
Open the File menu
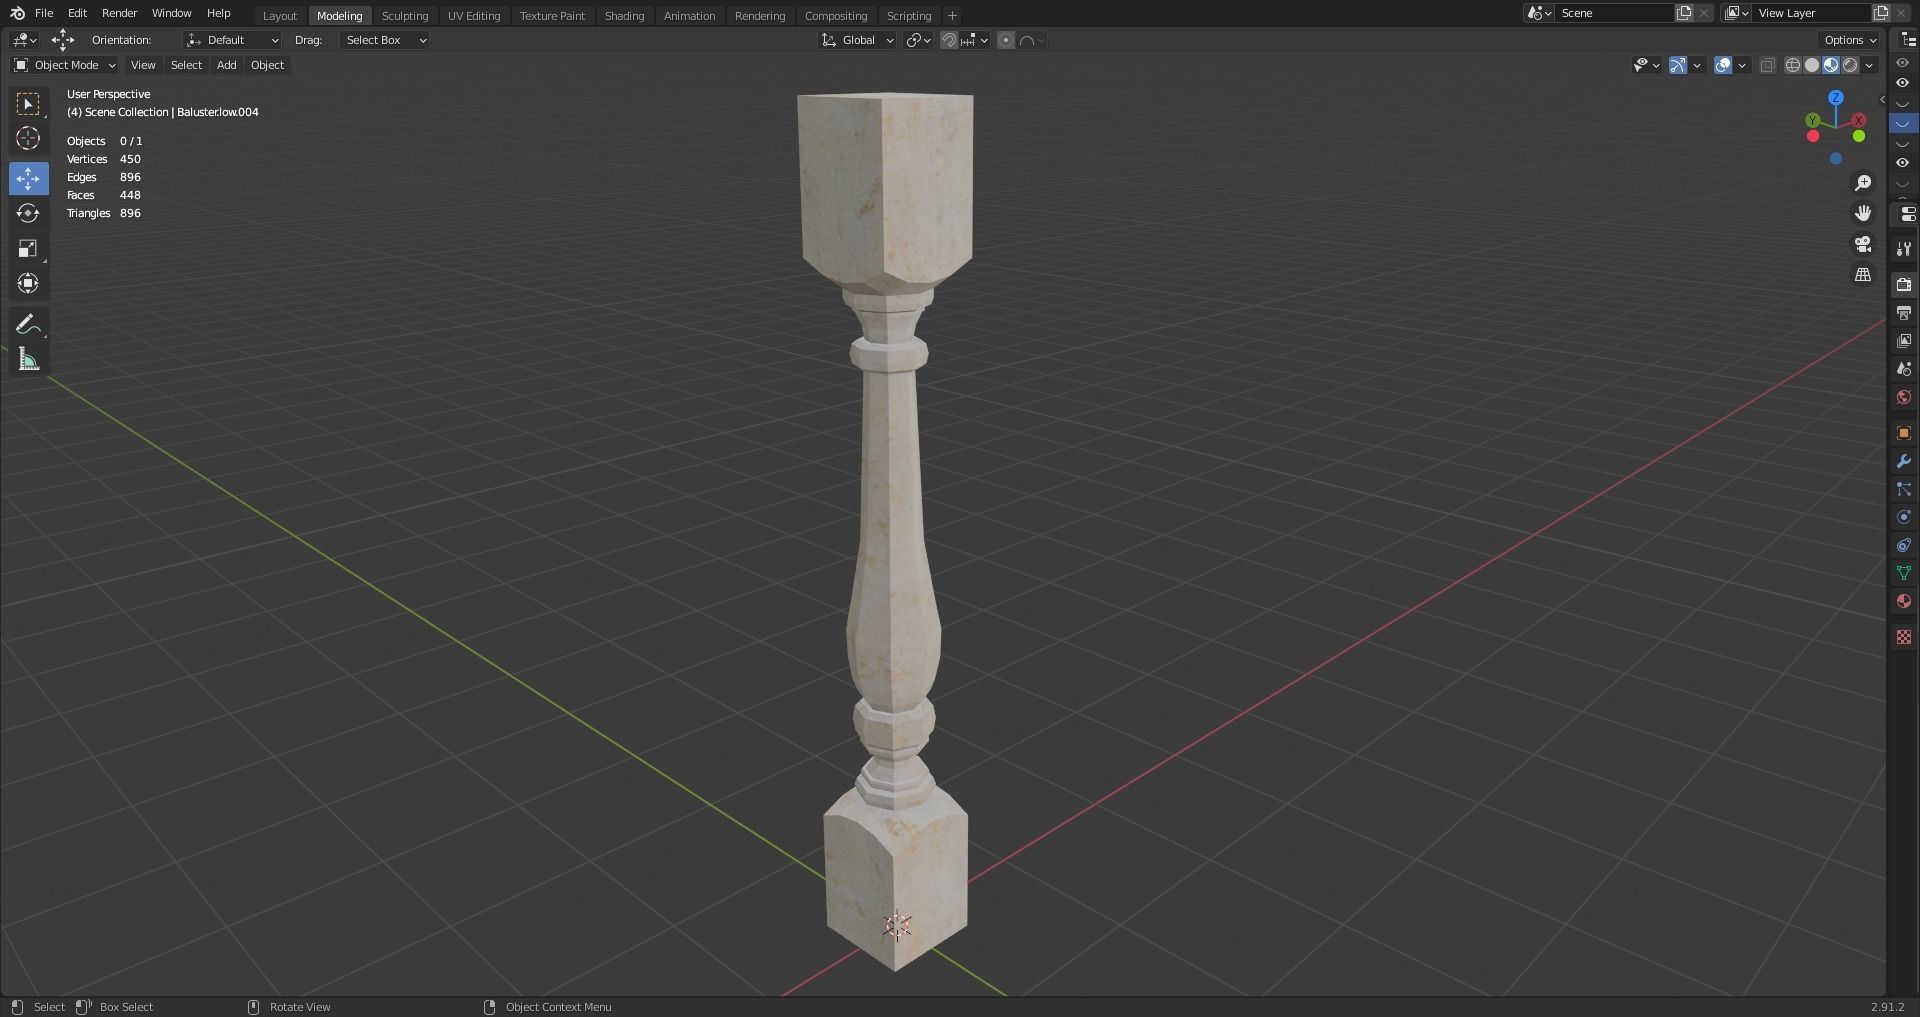(x=44, y=13)
